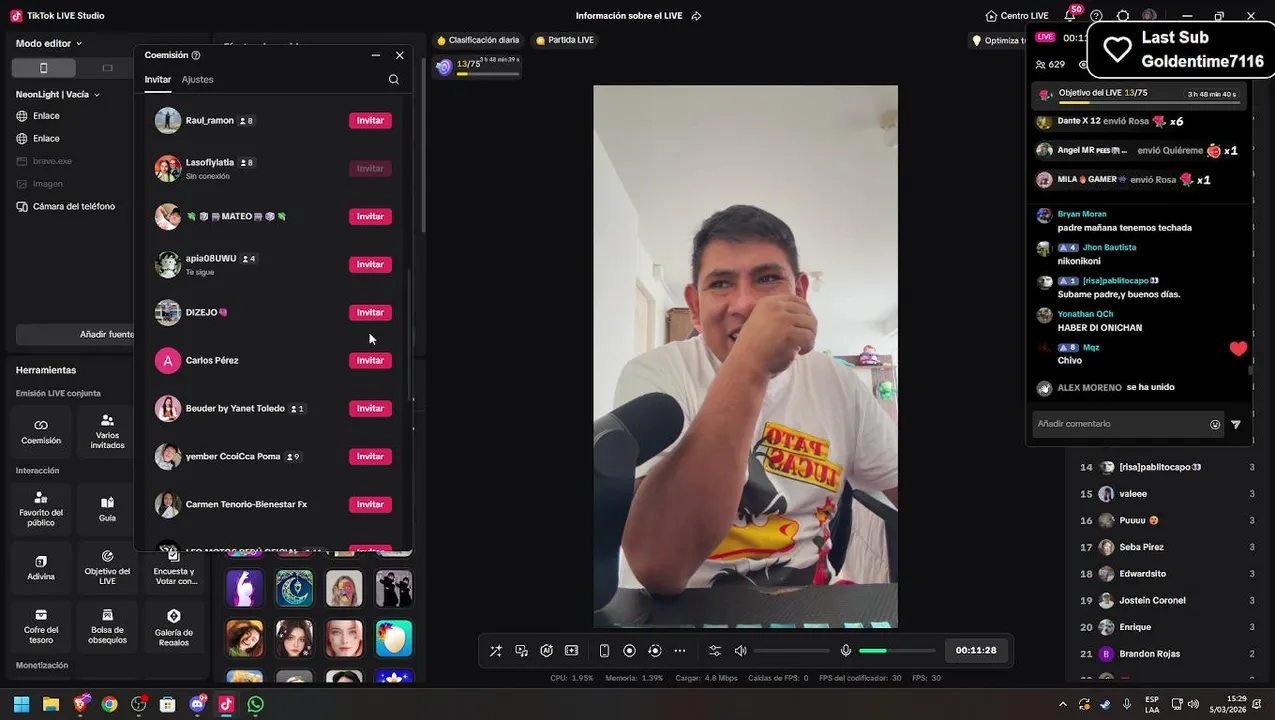This screenshot has width=1275, height=720.
Task: Open the Guía tool
Action: 107,509
